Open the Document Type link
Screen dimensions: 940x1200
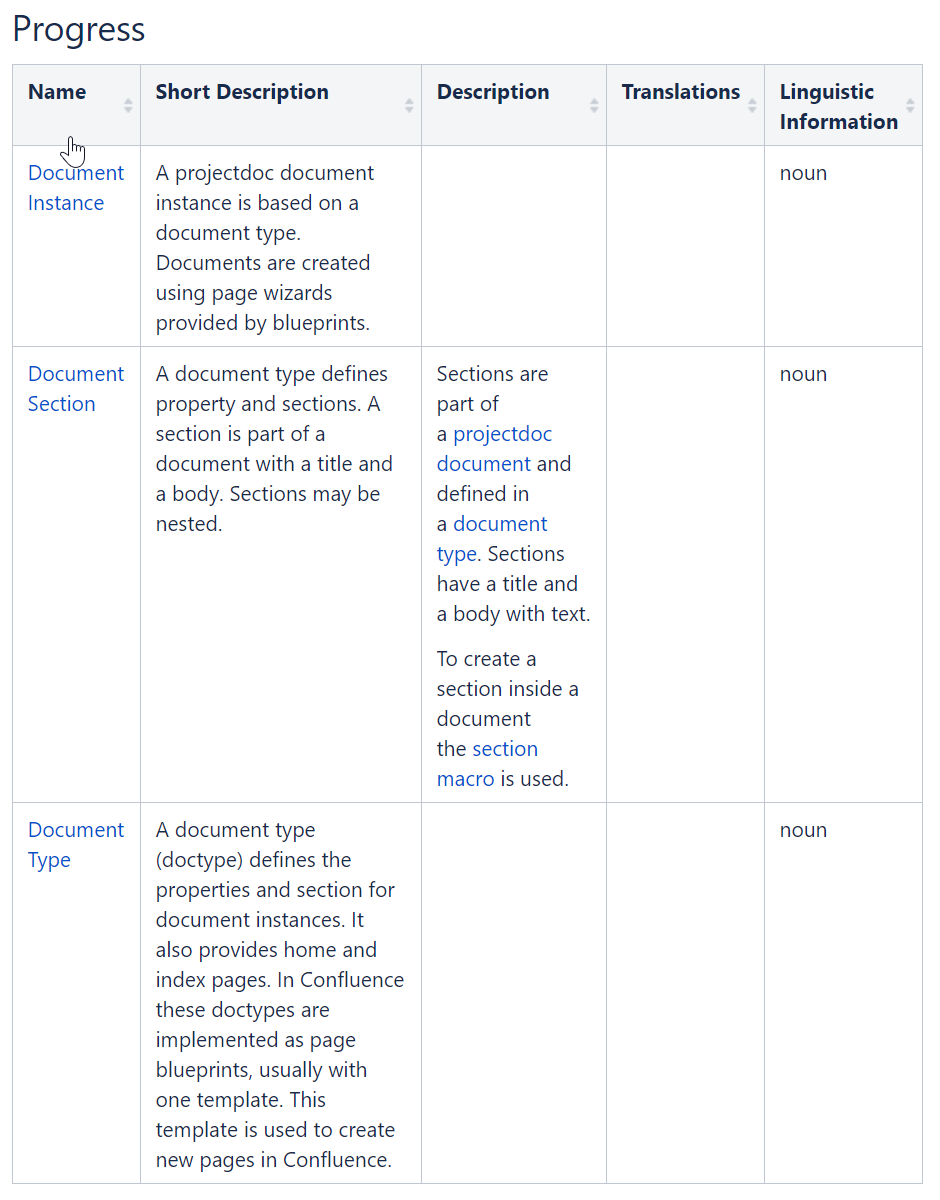coord(75,845)
